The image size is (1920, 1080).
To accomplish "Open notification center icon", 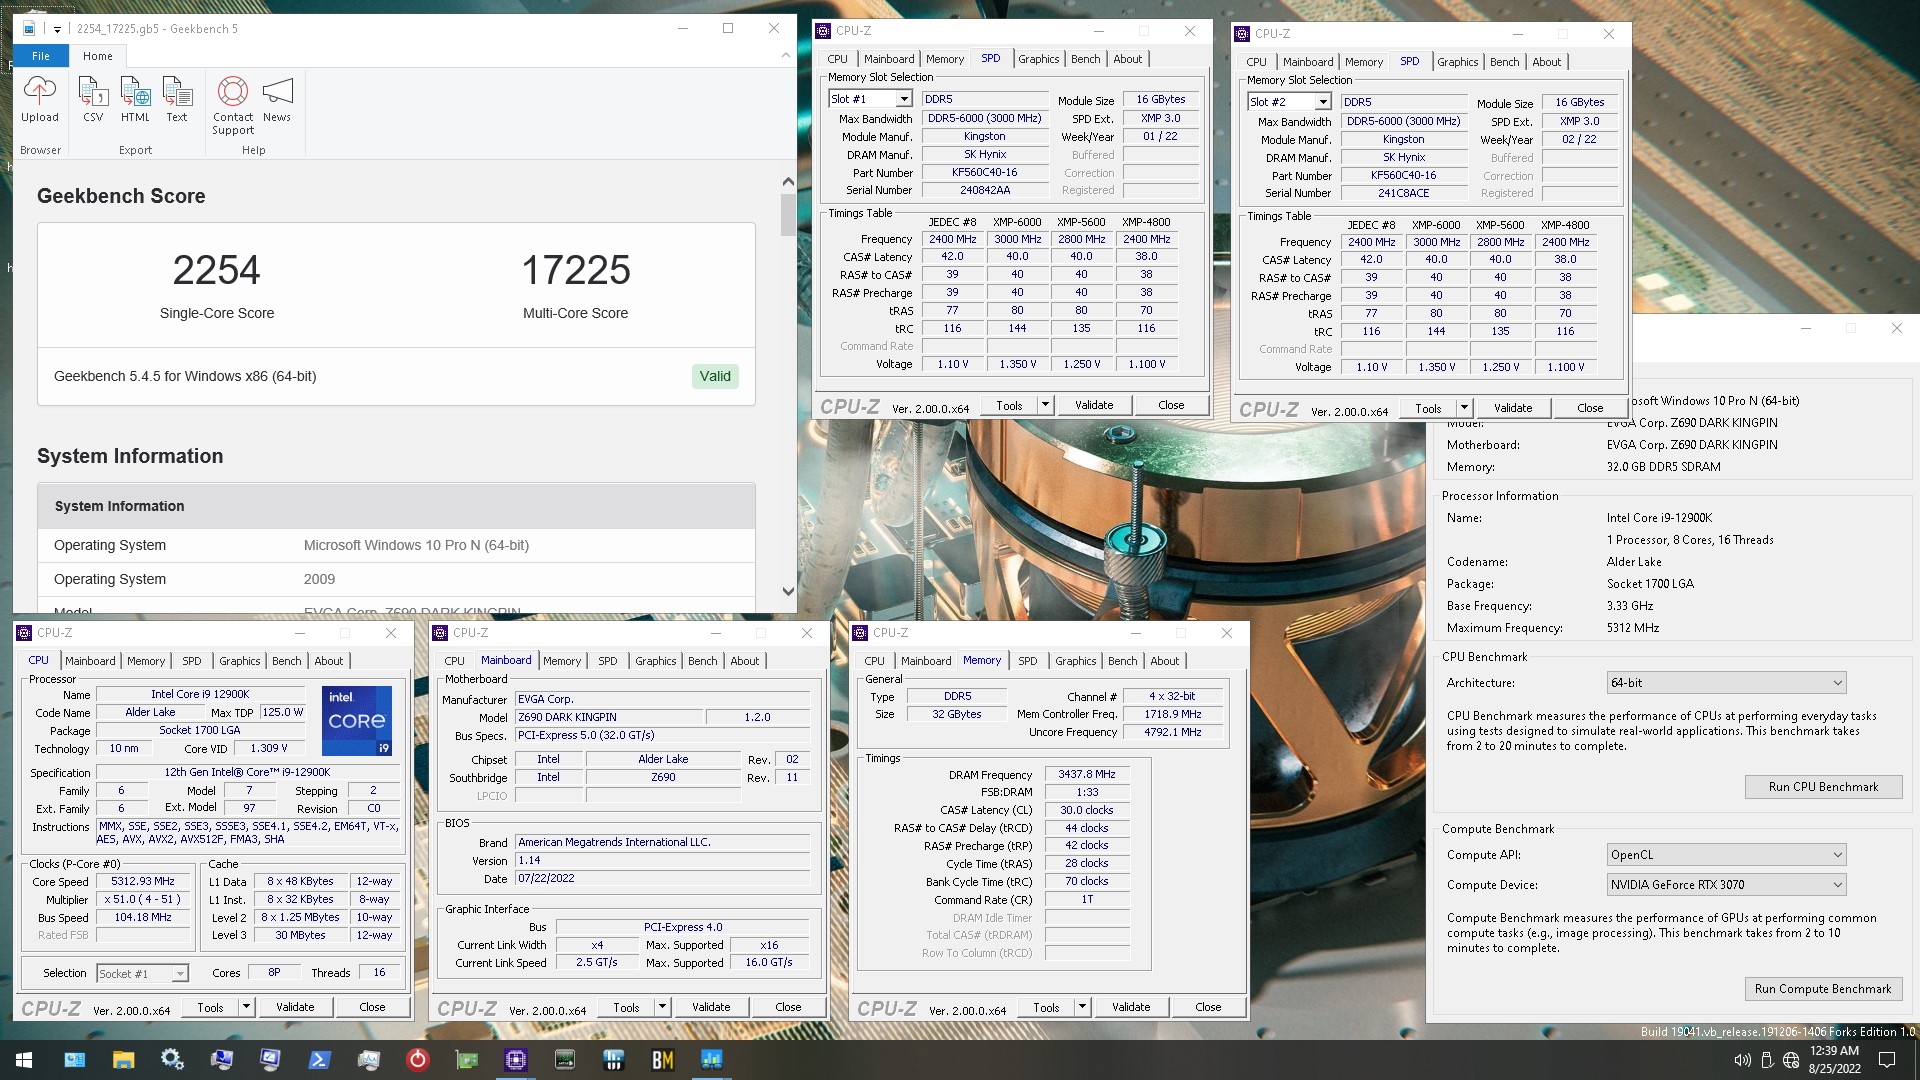I will pos(1887,1060).
